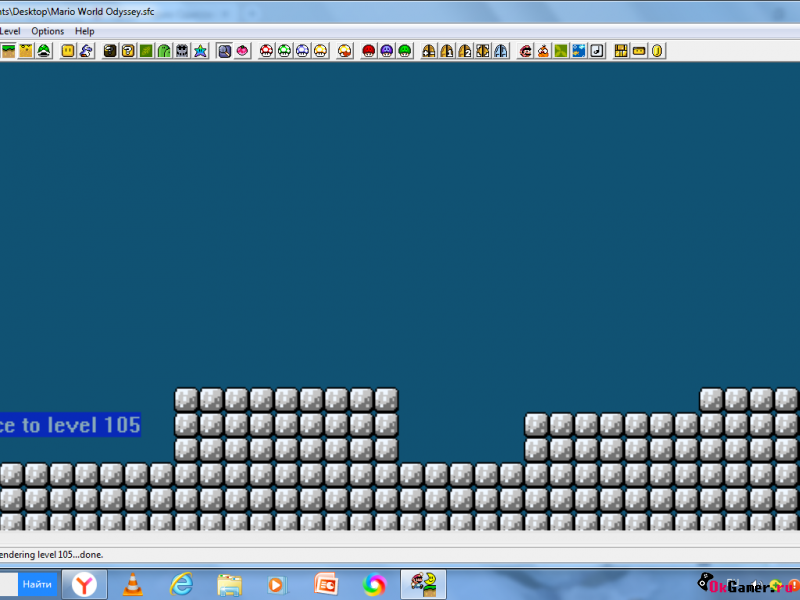800x600 pixels.
Task: Open PowerPoint from the taskbar
Action: pyautogui.click(x=326, y=585)
